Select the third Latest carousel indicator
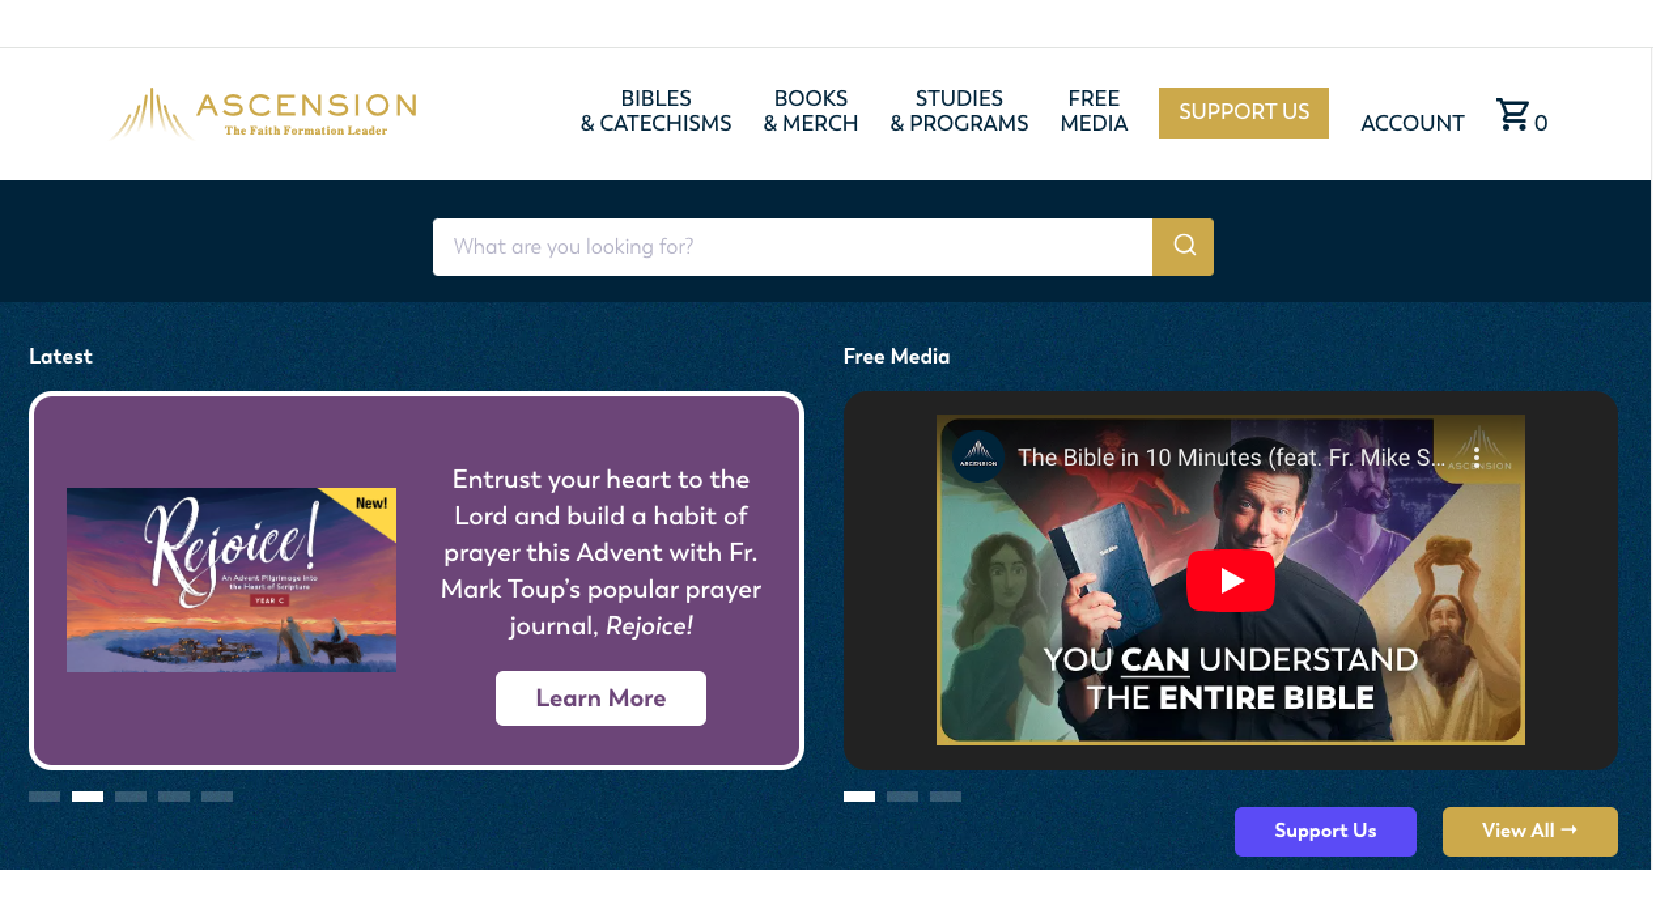Screen dimensions: 1657x917 pyautogui.click(x=131, y=796)
